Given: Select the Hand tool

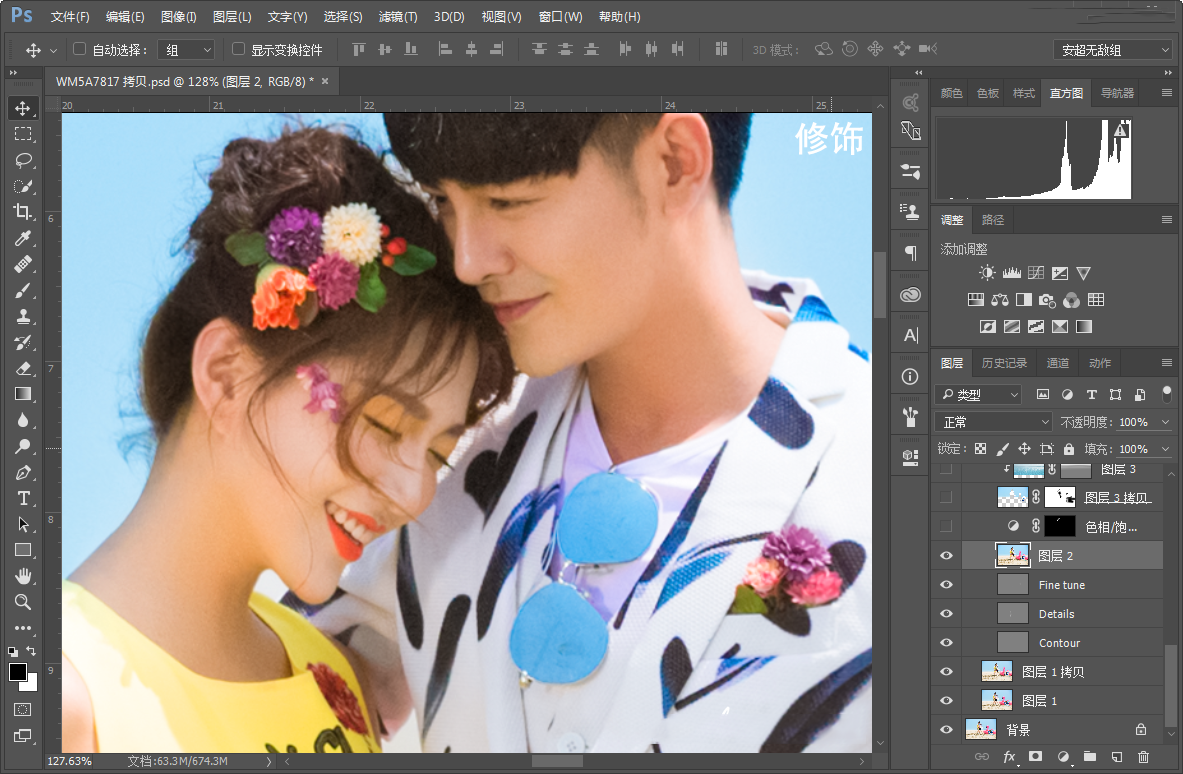Looking at the screenshot, I should tap(23, 576).
